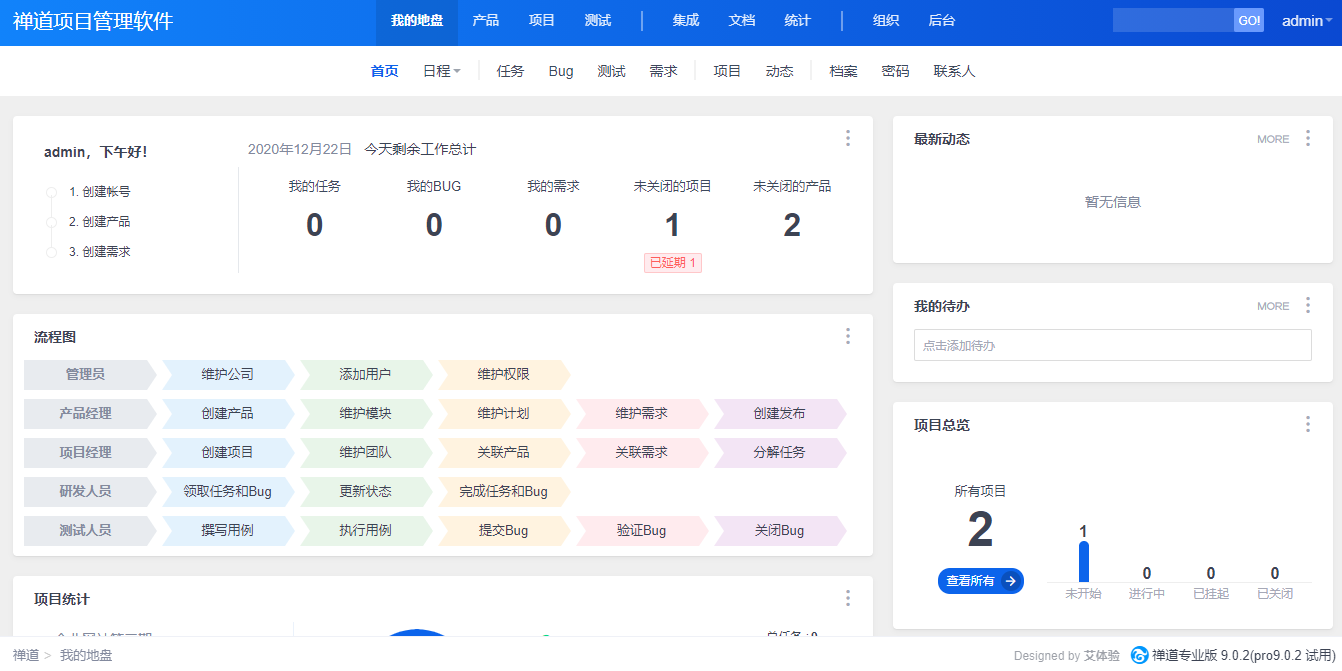Open the 项目统计 block's three-dot menu

(x=848, y=598)
